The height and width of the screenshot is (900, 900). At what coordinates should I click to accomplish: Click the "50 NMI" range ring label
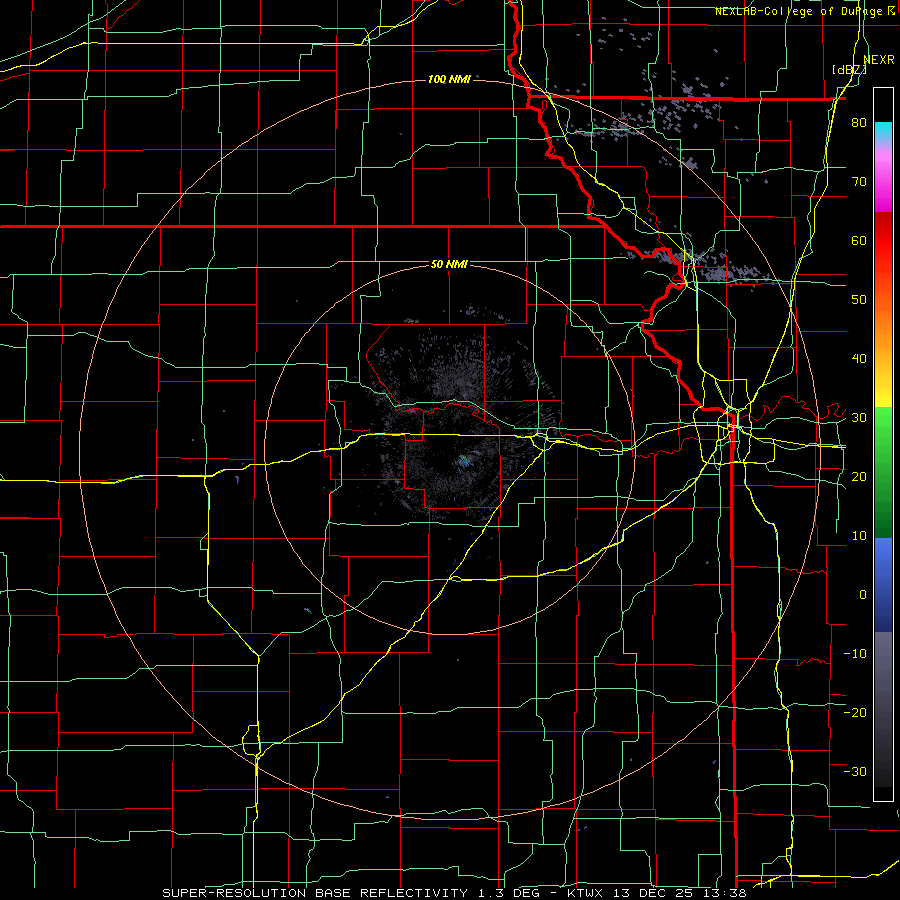tap(449, 264)
